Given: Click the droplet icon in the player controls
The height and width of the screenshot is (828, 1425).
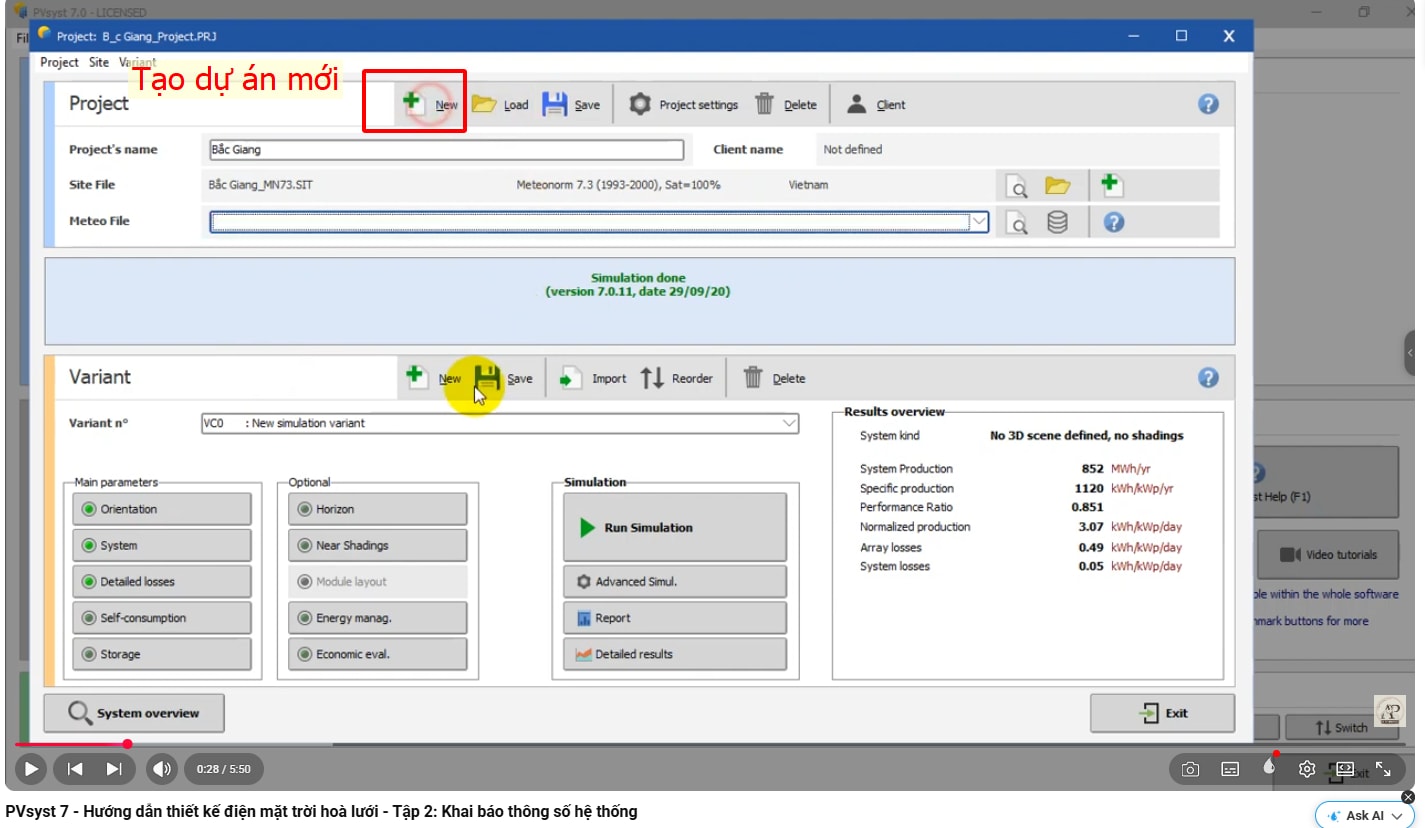Looking at the screenshot, I should point(1269,767).
